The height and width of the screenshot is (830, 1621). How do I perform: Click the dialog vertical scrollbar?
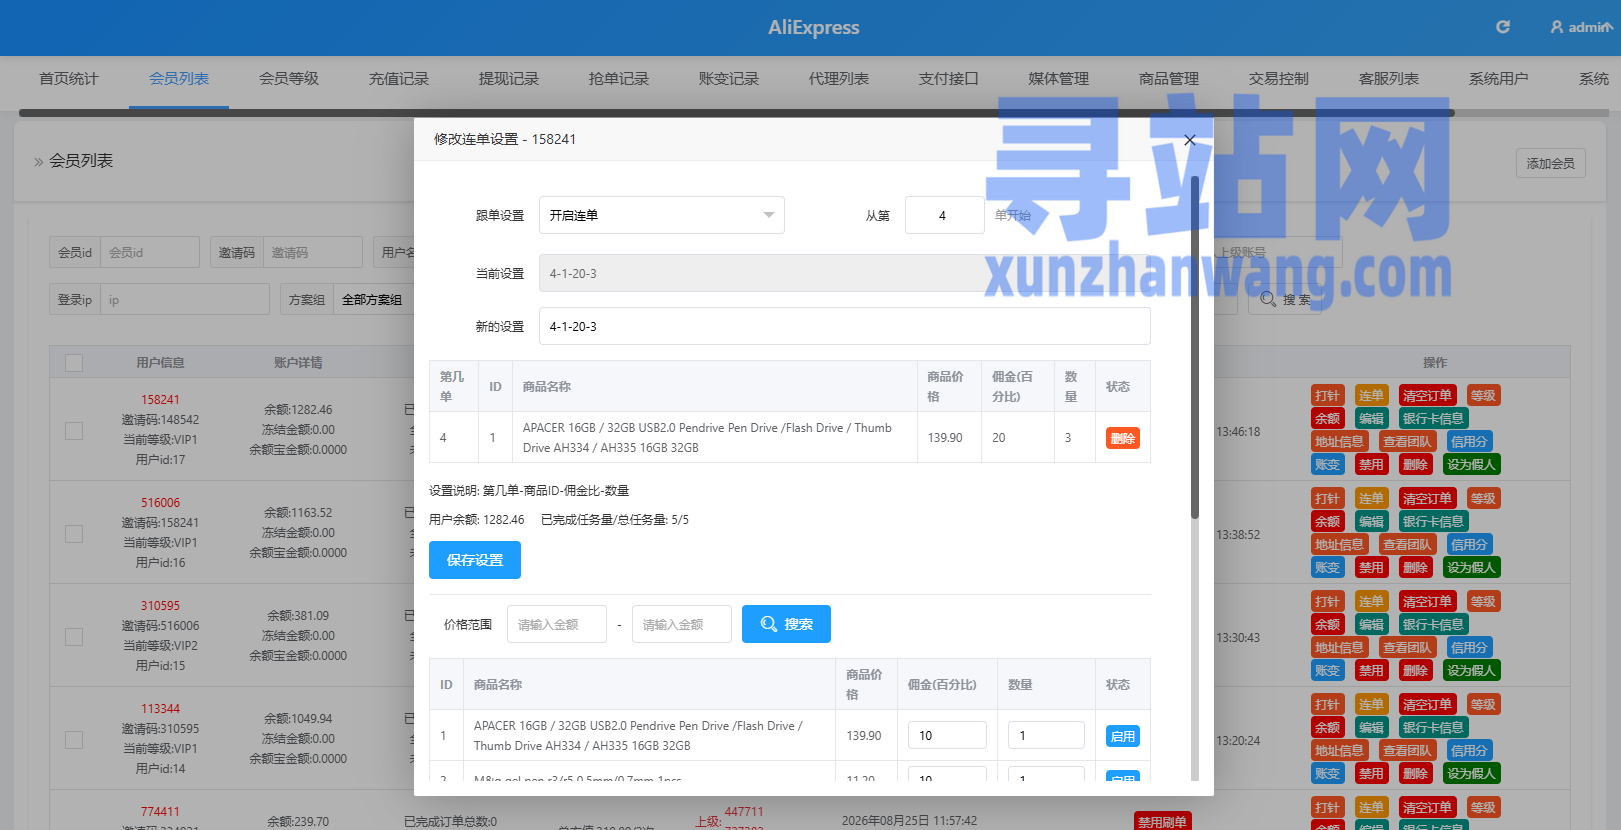click(x=1194, y=347)
